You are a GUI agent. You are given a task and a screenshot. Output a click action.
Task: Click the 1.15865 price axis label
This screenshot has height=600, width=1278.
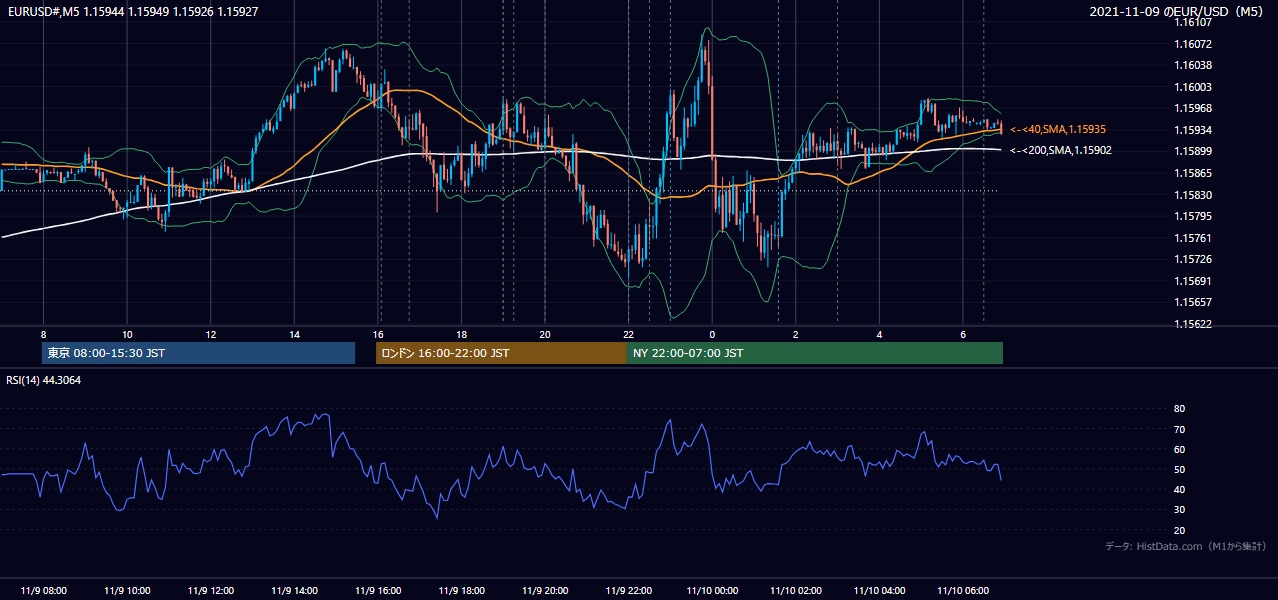(1193, 173)
